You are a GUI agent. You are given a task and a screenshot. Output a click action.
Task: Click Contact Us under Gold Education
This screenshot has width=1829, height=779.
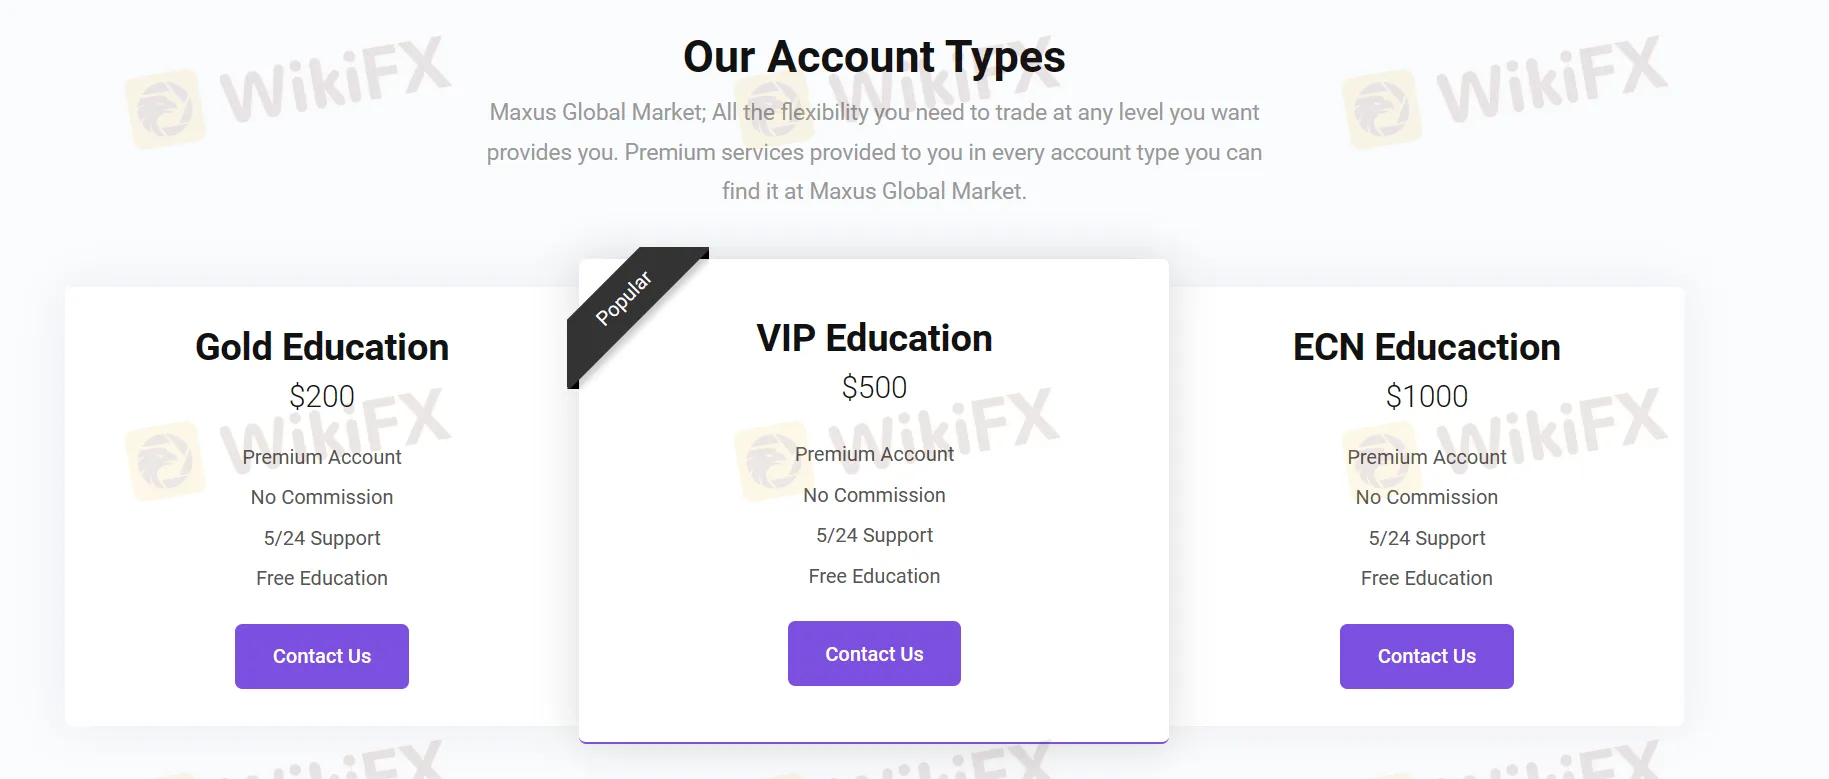[321, 656]
